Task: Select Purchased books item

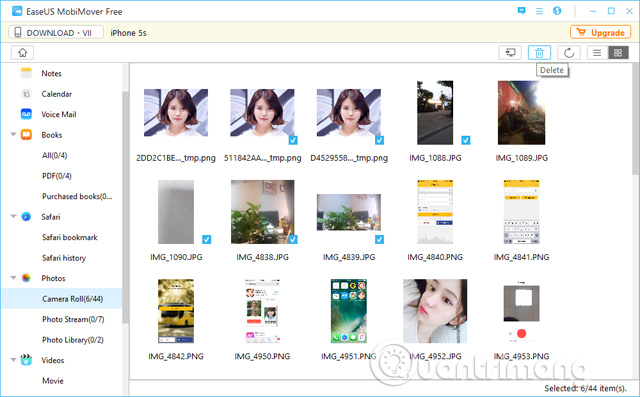Action: coord(77,196)
